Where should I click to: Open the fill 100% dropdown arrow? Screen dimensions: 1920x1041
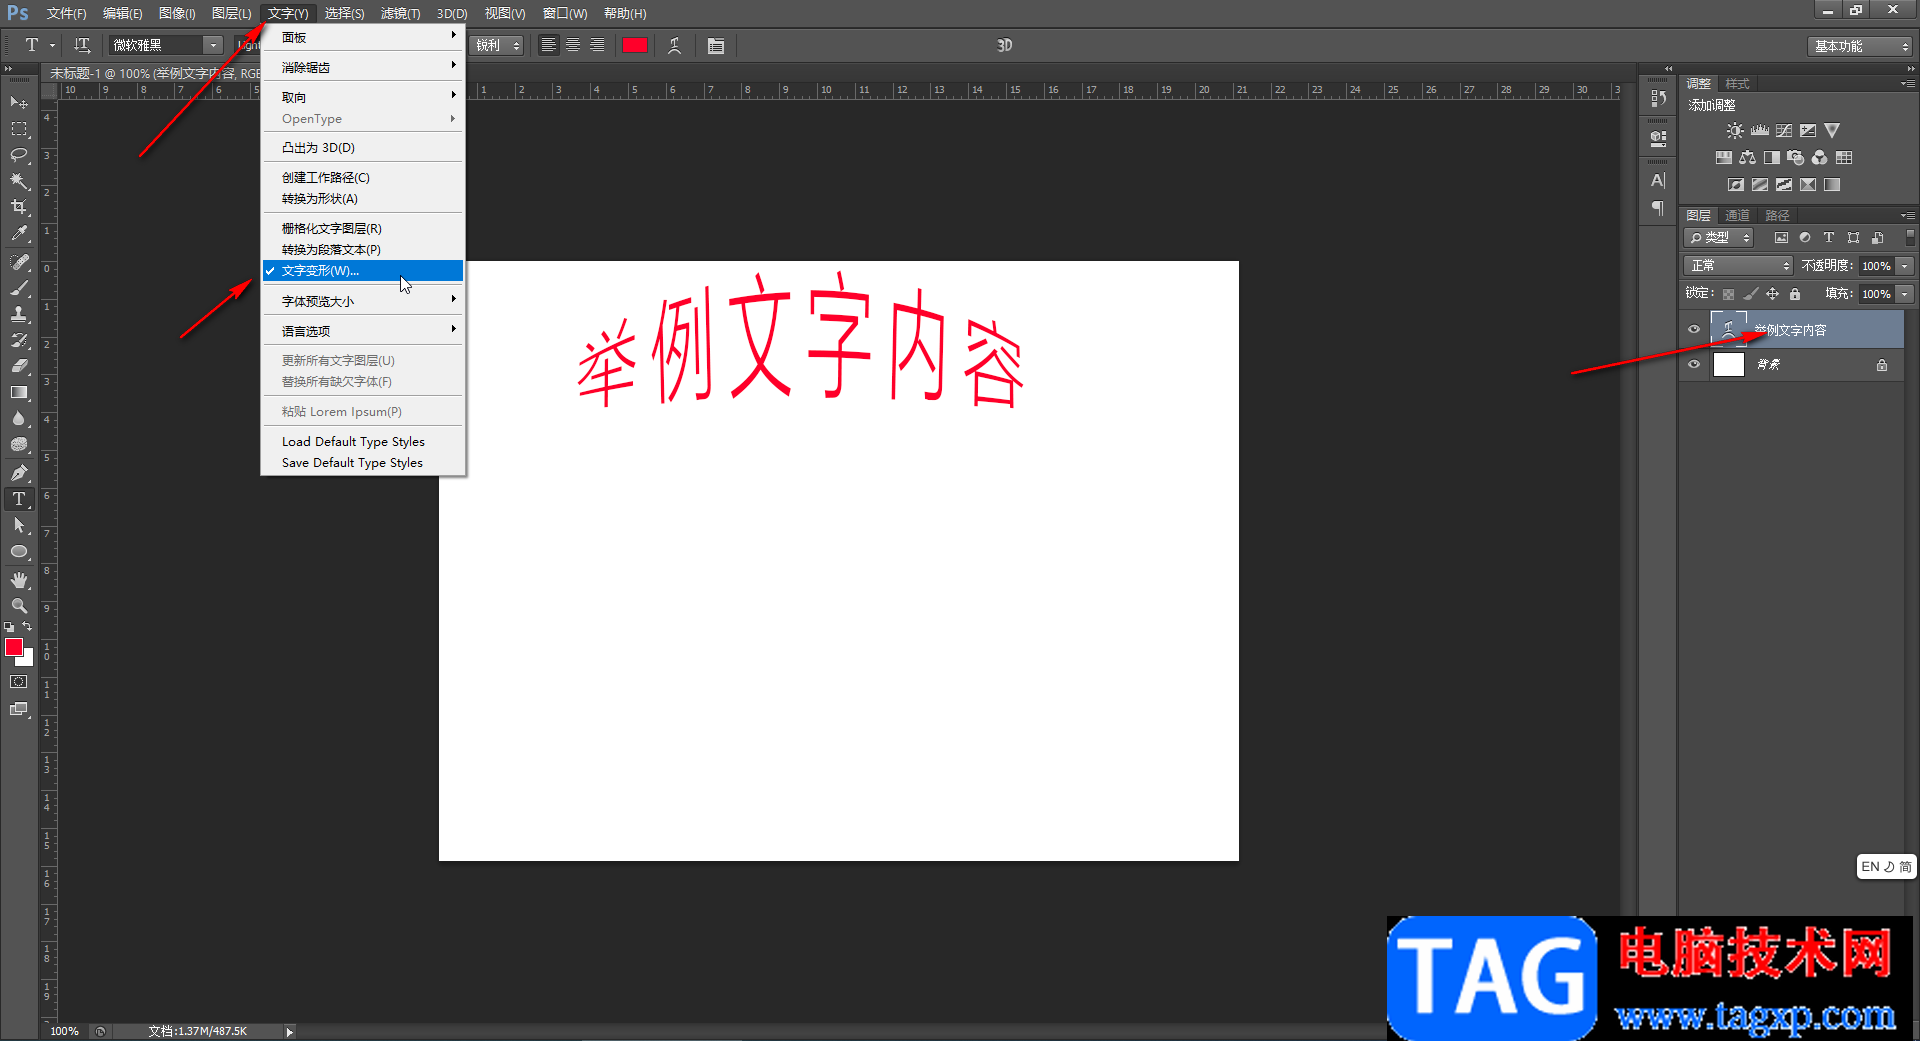tap(1905, 294)
